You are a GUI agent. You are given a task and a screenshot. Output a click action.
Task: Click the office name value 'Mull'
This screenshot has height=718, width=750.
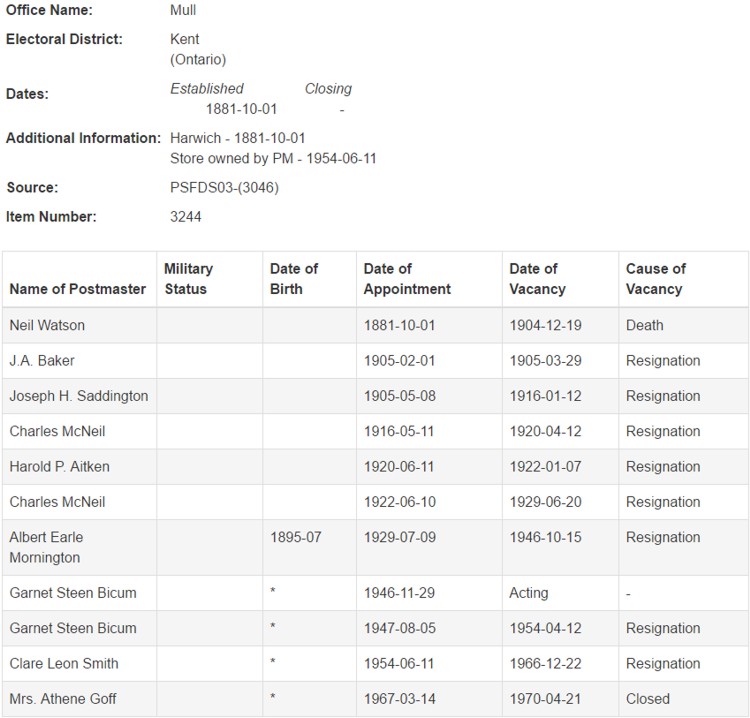coord(183,10)
